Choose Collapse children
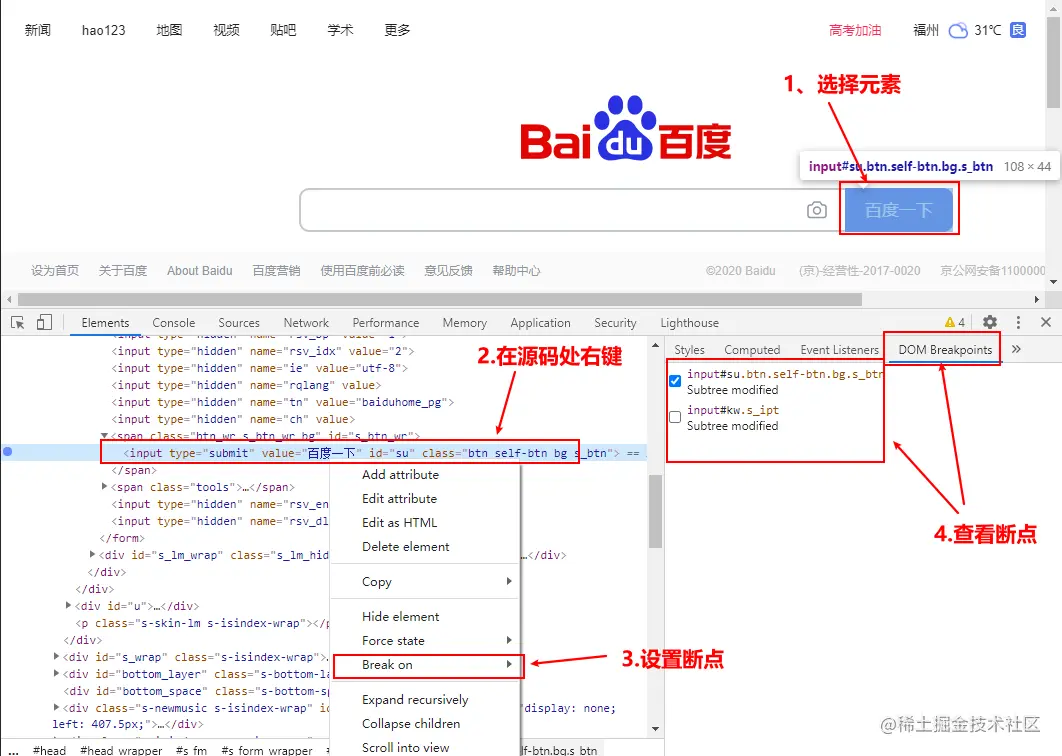 coord(411,723)
